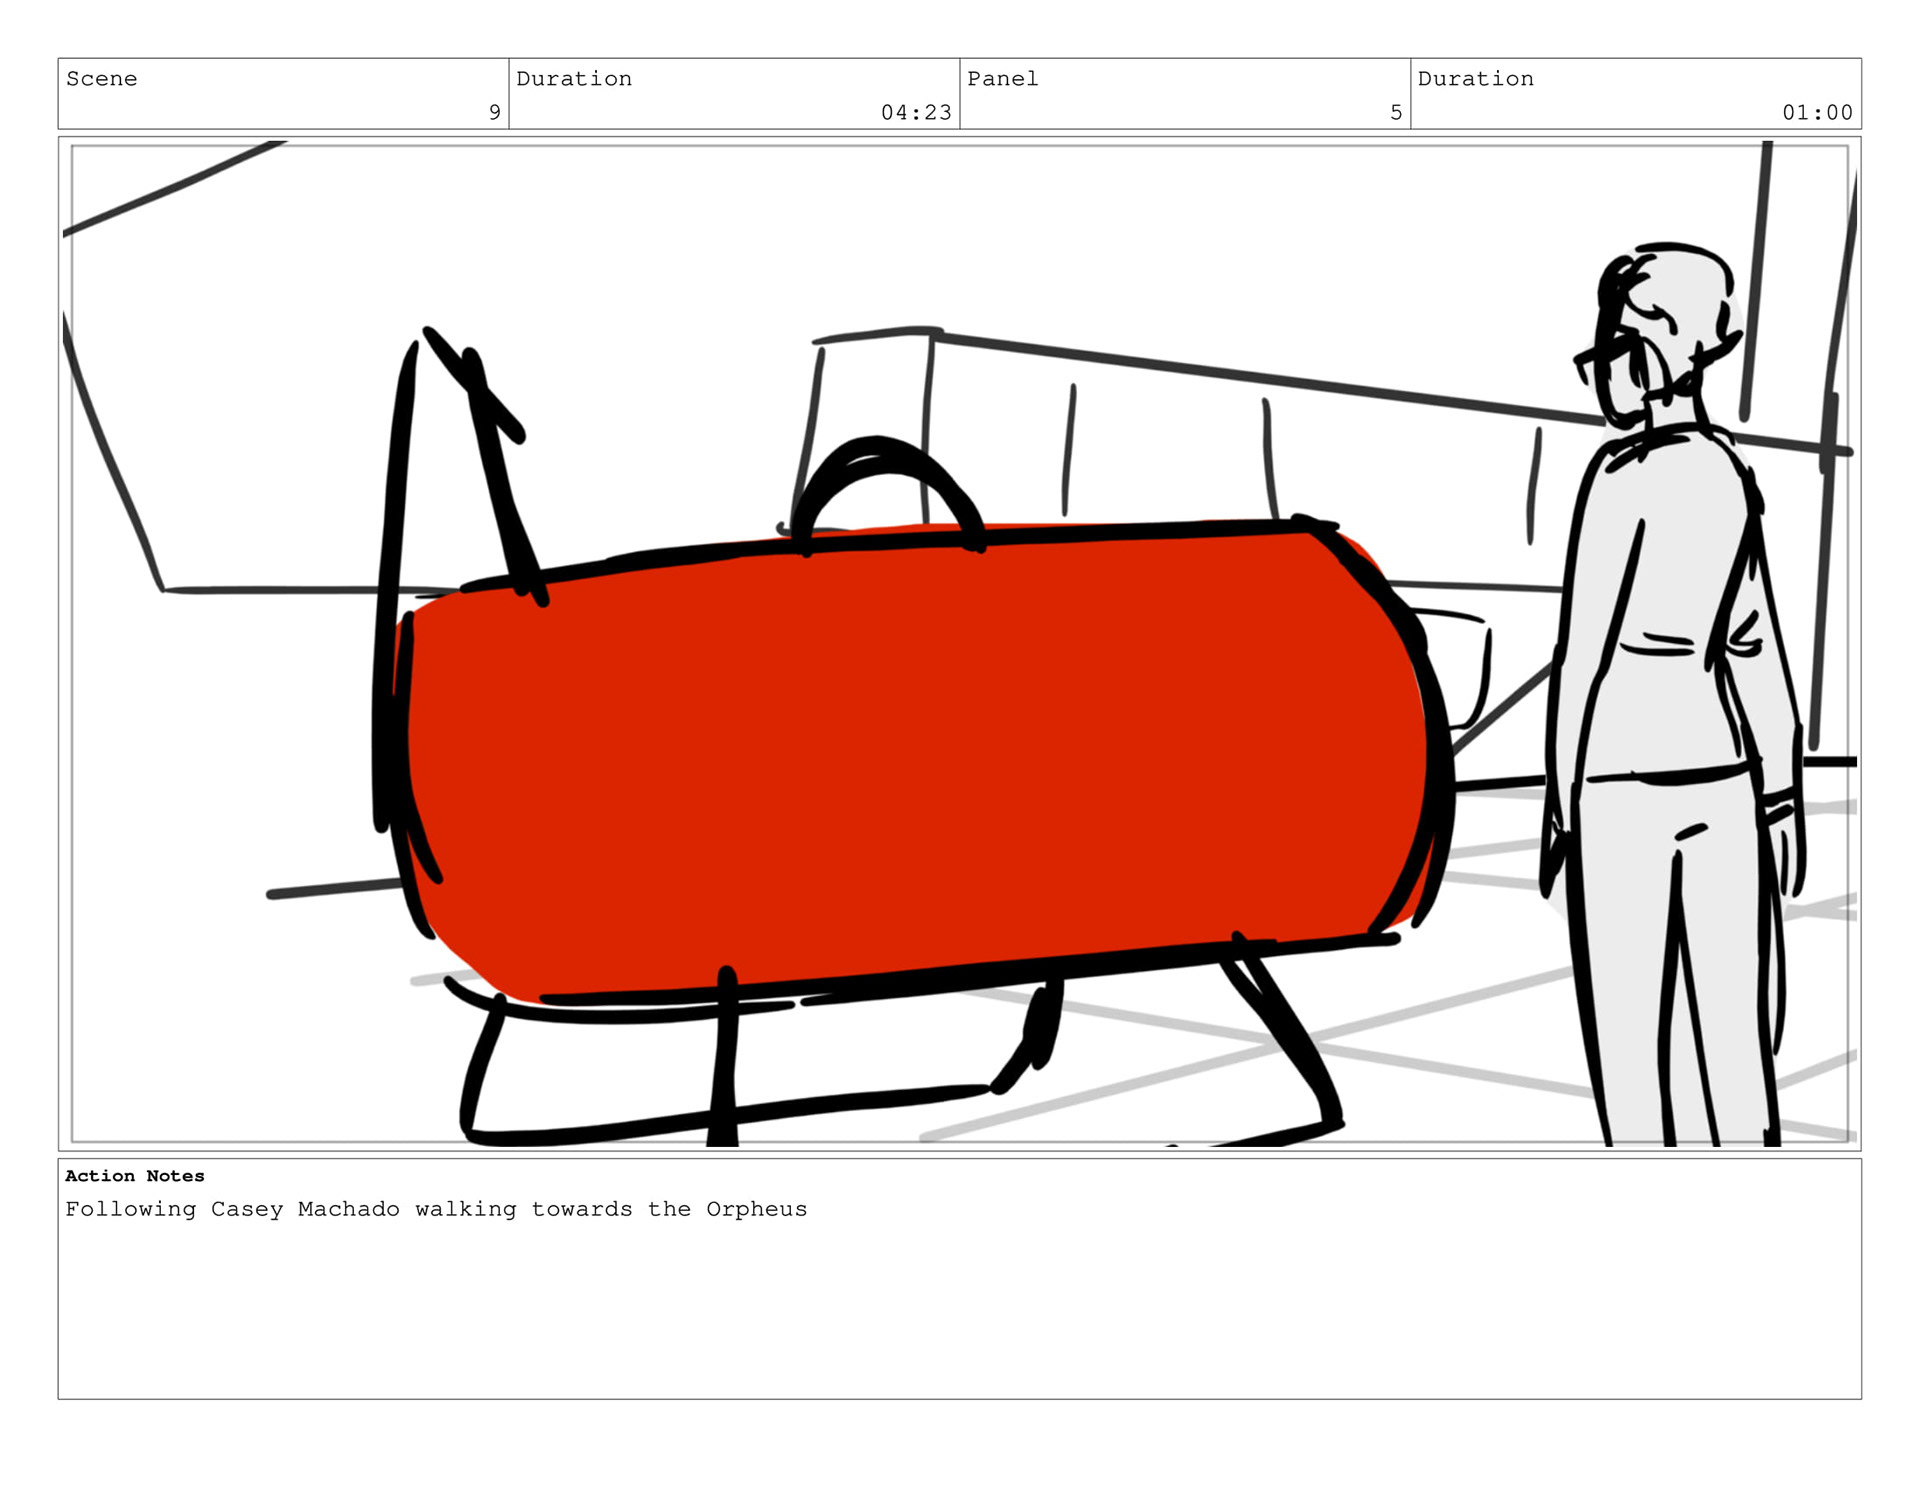Select the scene number 9 field
This screenshot has width=1920, height=1487.
(x=494, y=112)
